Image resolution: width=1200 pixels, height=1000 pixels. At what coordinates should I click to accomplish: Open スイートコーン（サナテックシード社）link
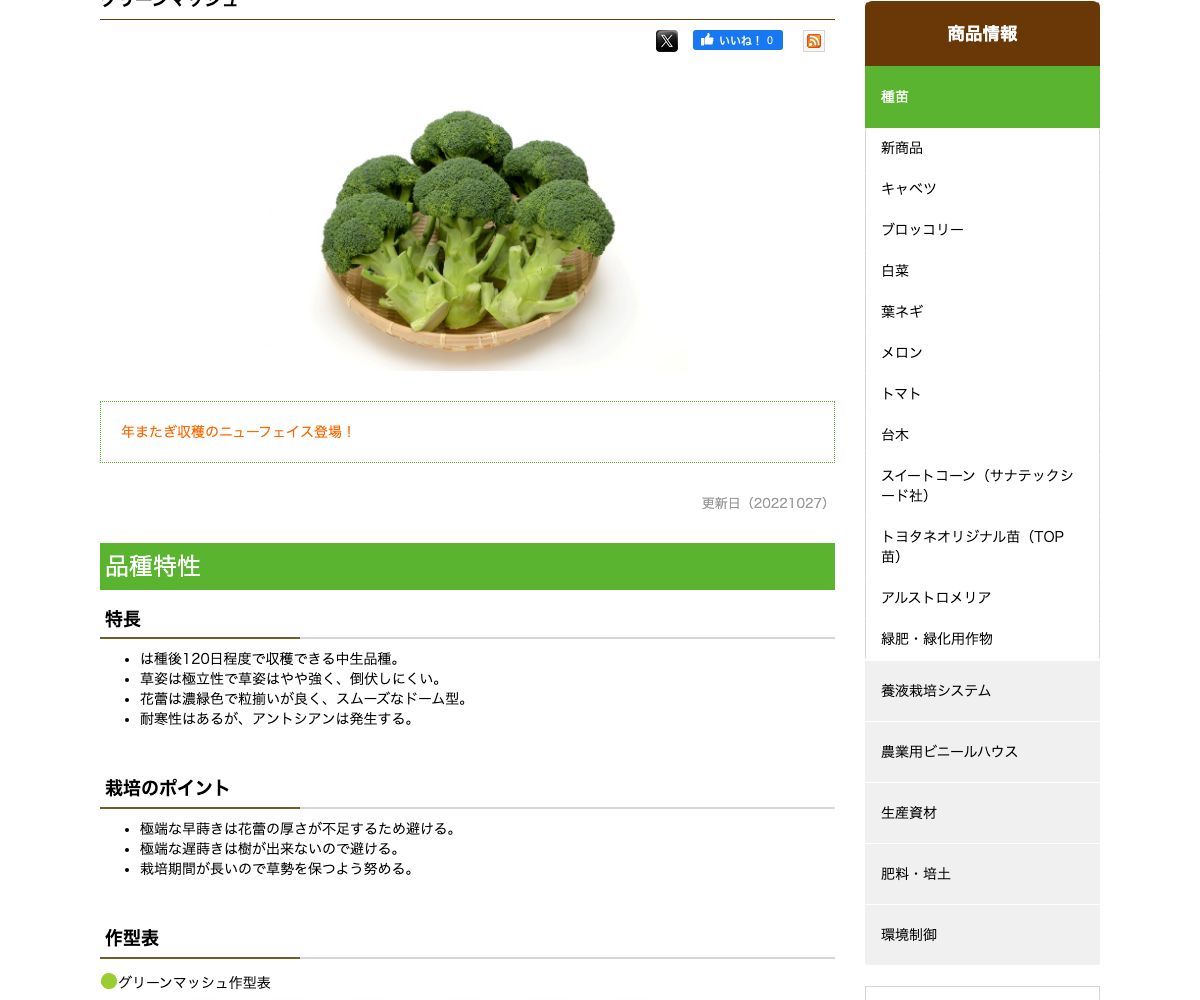977,486
